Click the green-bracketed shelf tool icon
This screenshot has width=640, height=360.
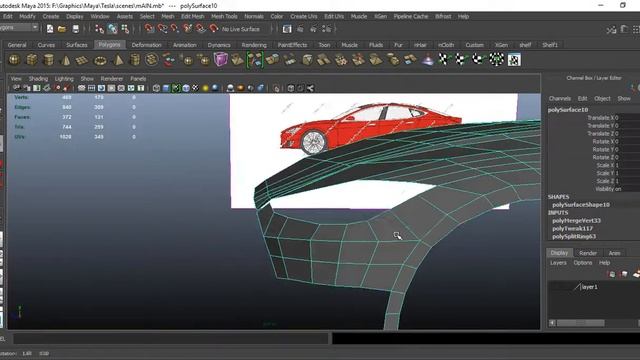255,60
